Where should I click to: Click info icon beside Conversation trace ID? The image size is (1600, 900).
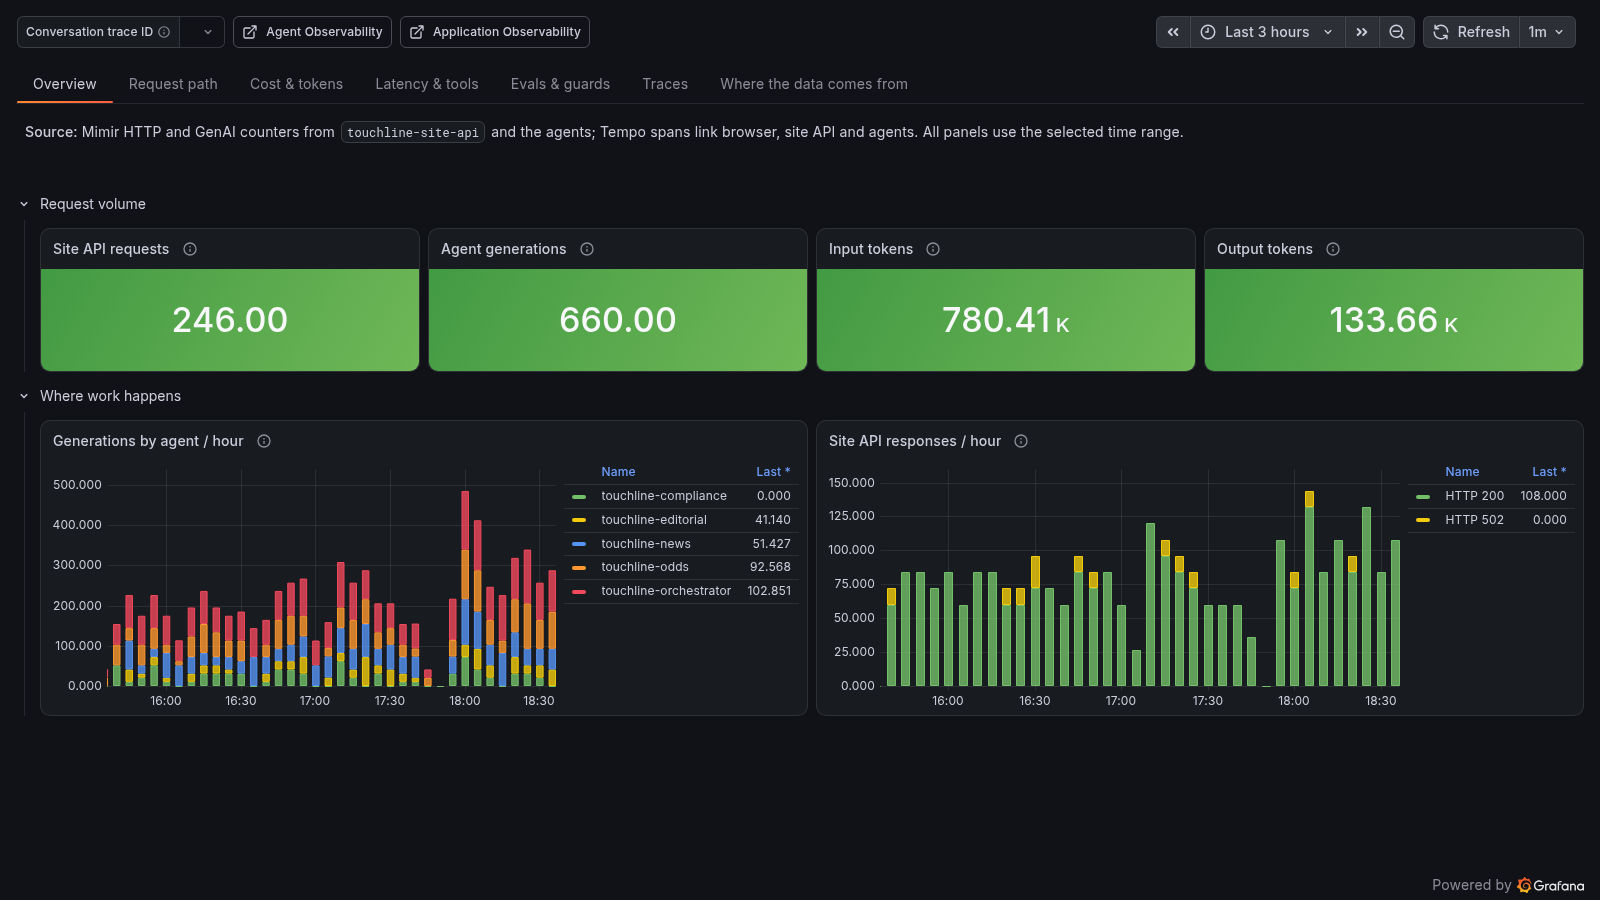point(164,32)
